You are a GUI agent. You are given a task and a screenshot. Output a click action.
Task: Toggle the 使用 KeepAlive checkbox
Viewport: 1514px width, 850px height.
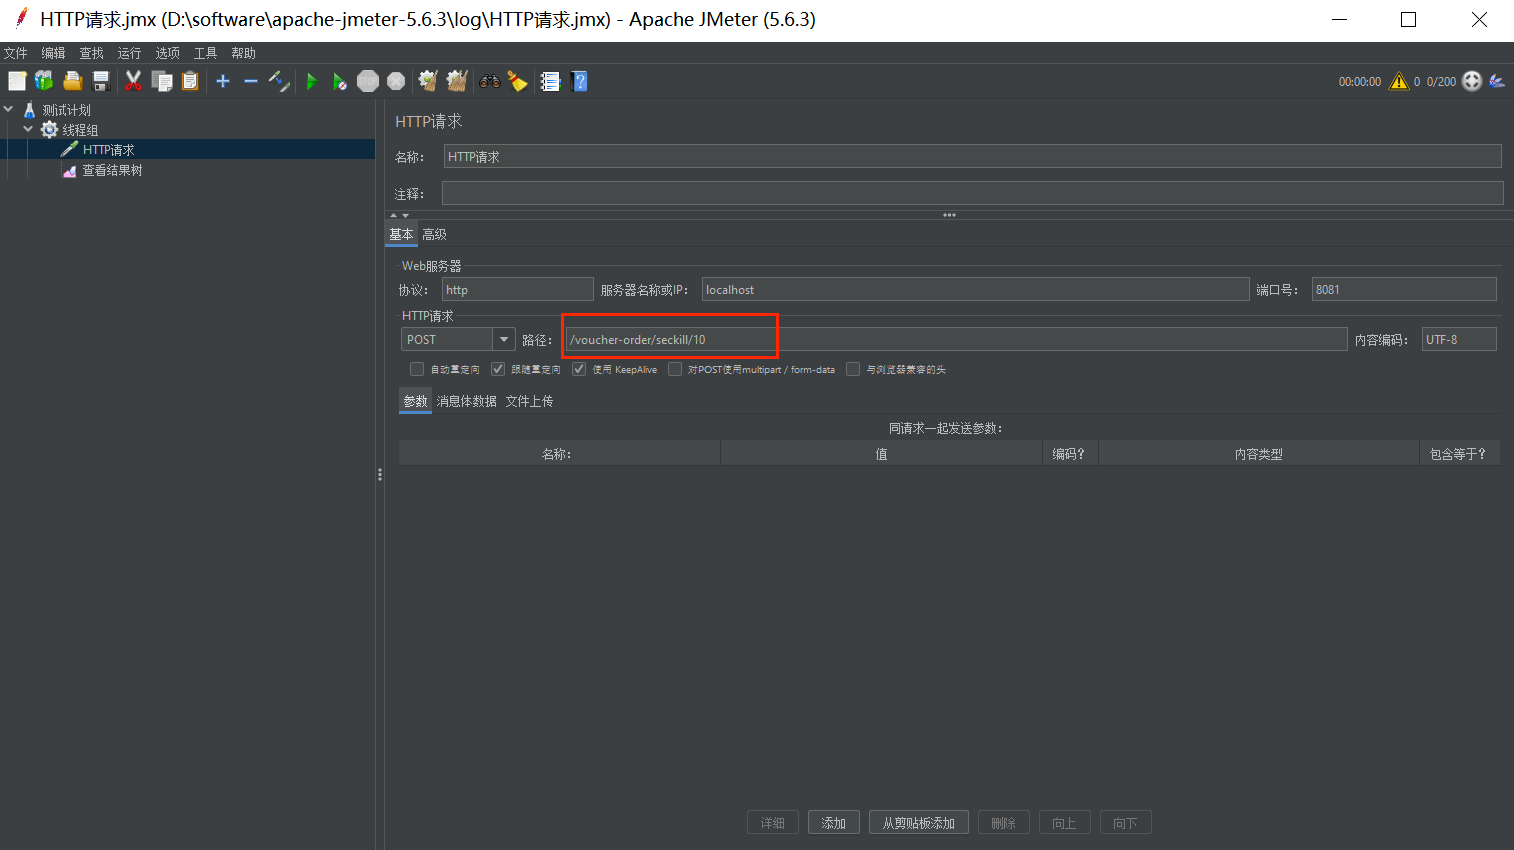pyautogui.click(x=579, y=369)
